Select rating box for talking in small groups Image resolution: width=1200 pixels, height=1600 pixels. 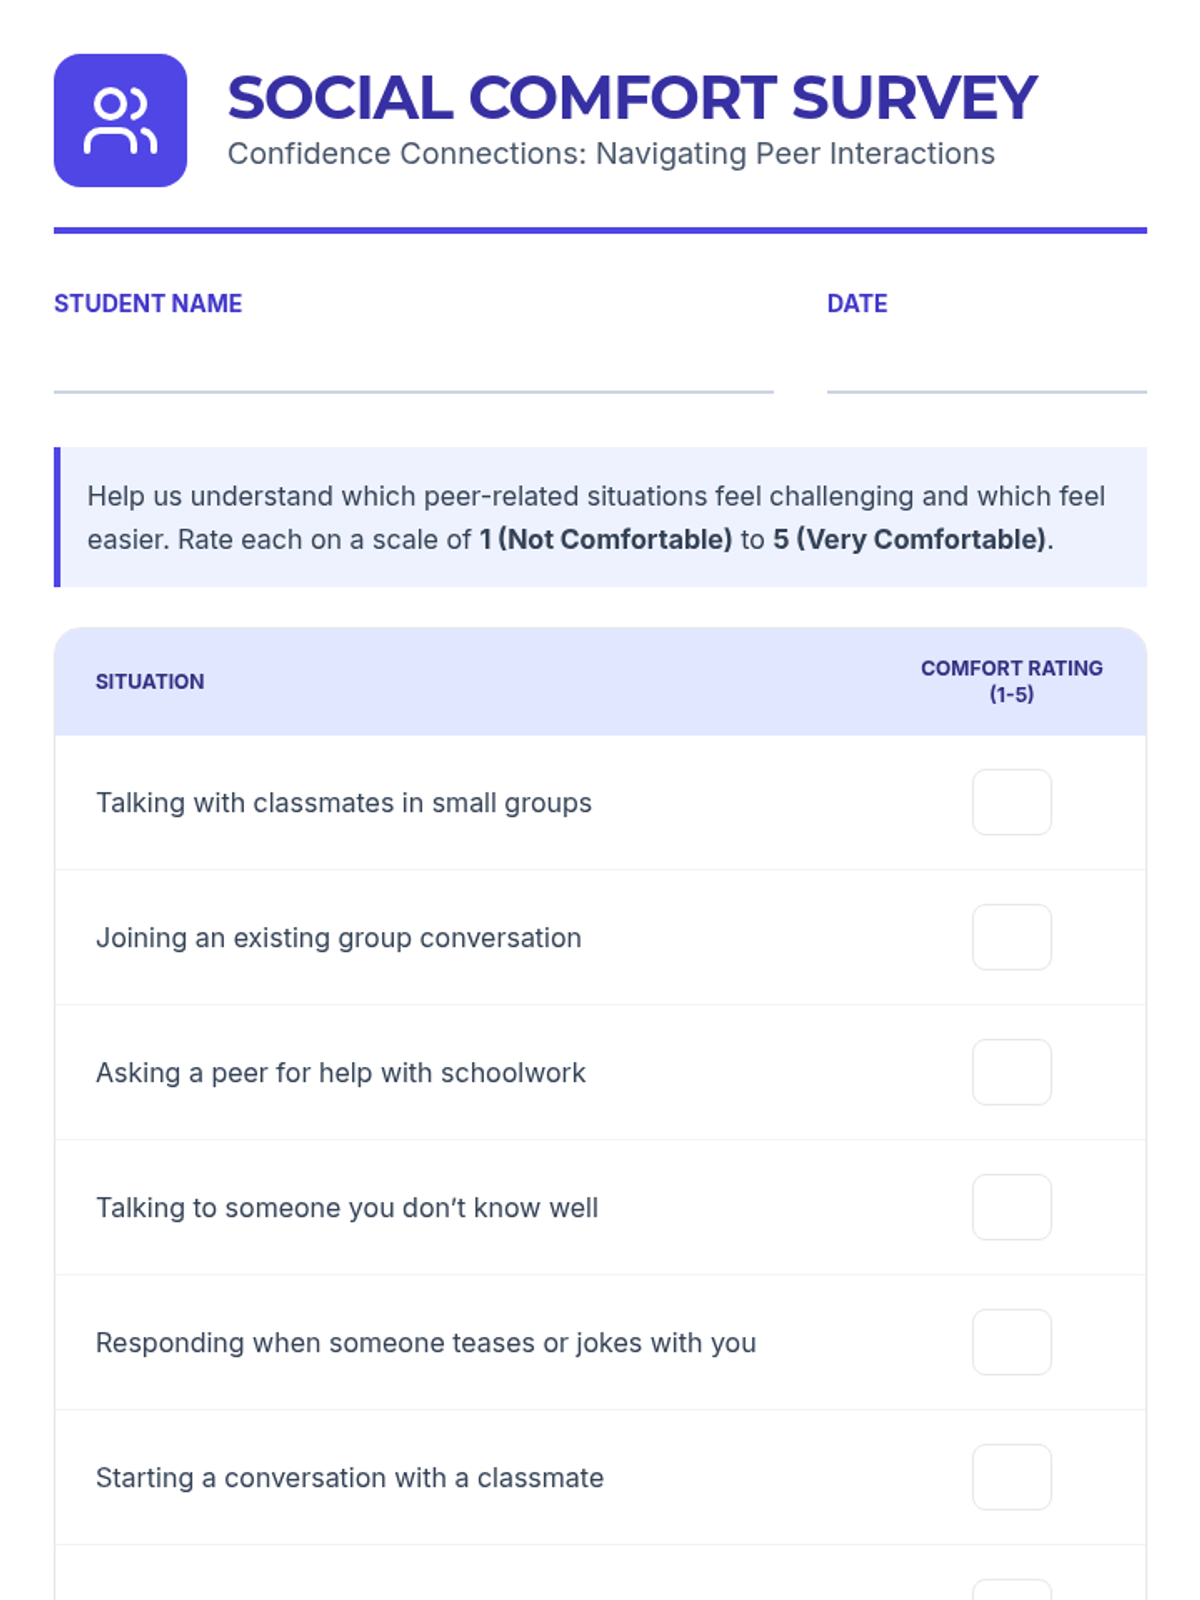[x=1011, y=802]
